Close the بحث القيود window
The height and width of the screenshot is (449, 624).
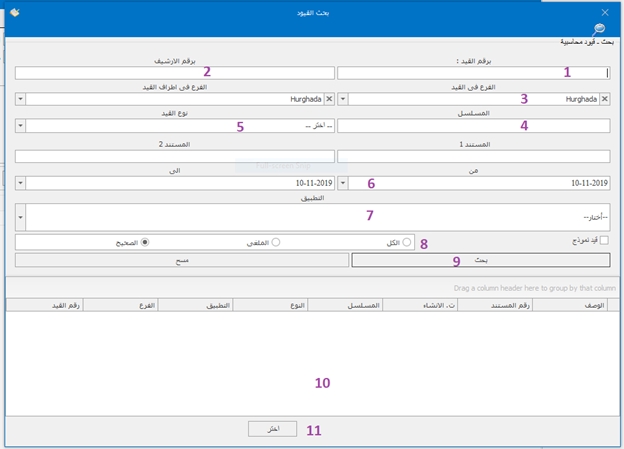point(604,12)
